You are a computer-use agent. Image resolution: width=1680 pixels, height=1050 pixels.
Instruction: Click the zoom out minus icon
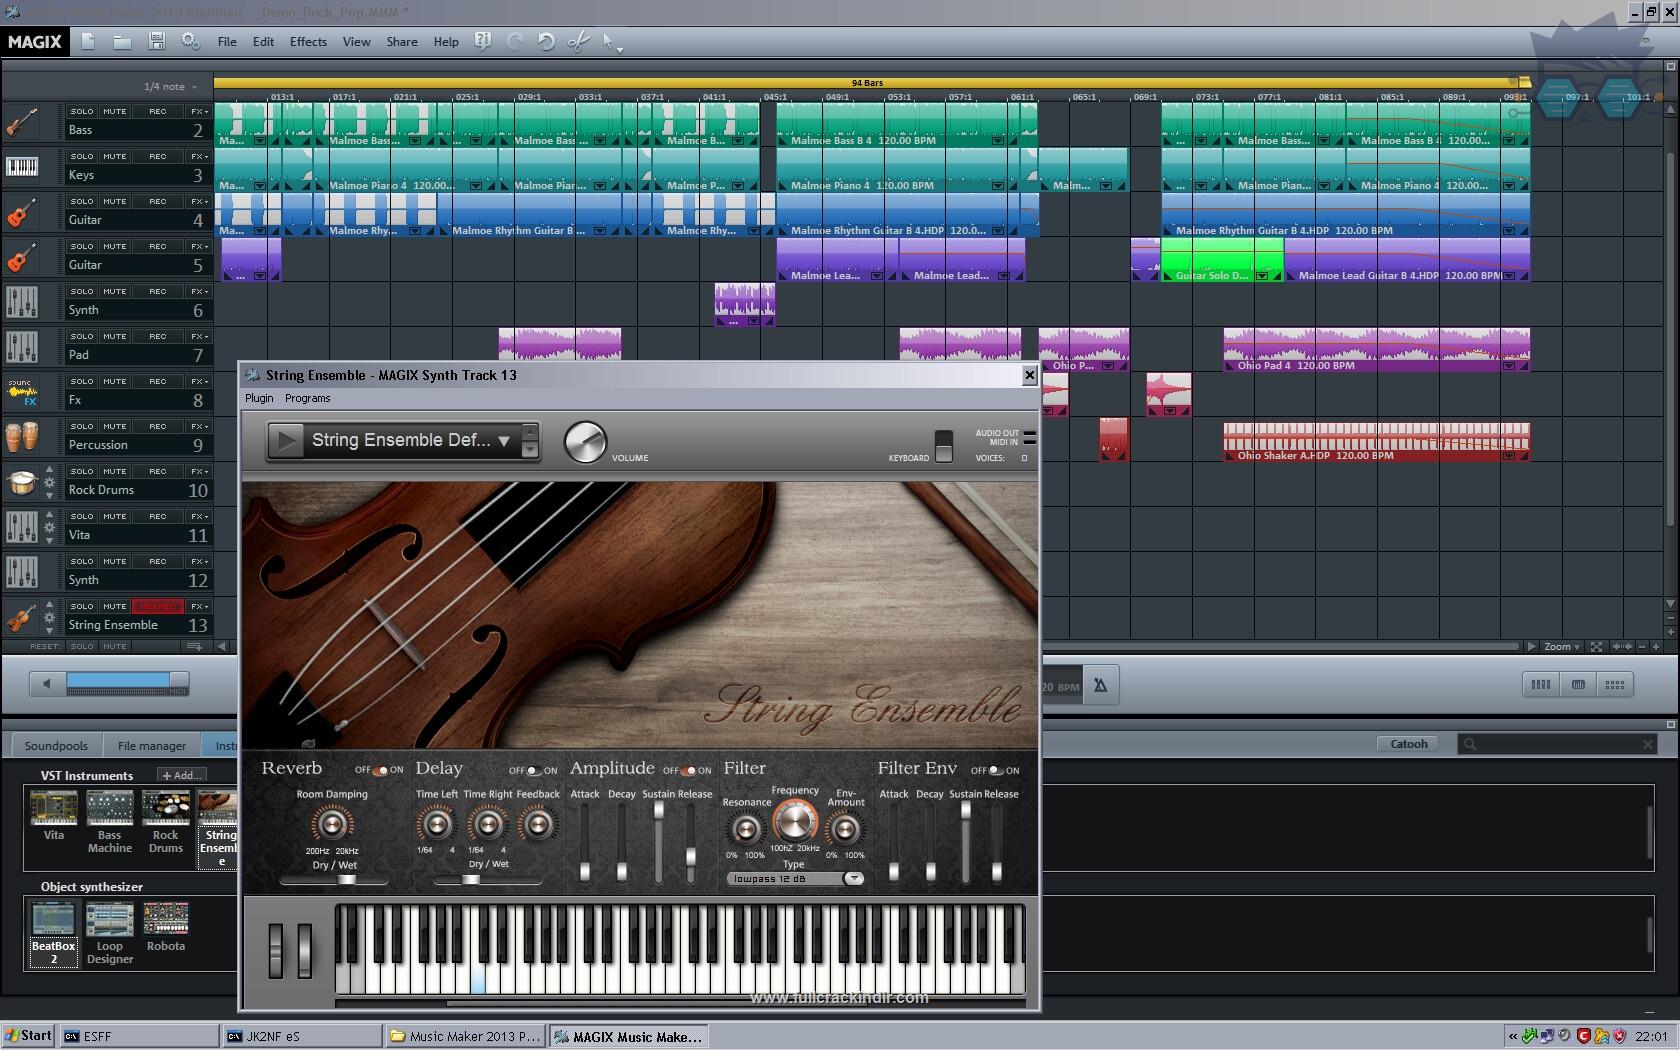tap(1643, 647)
